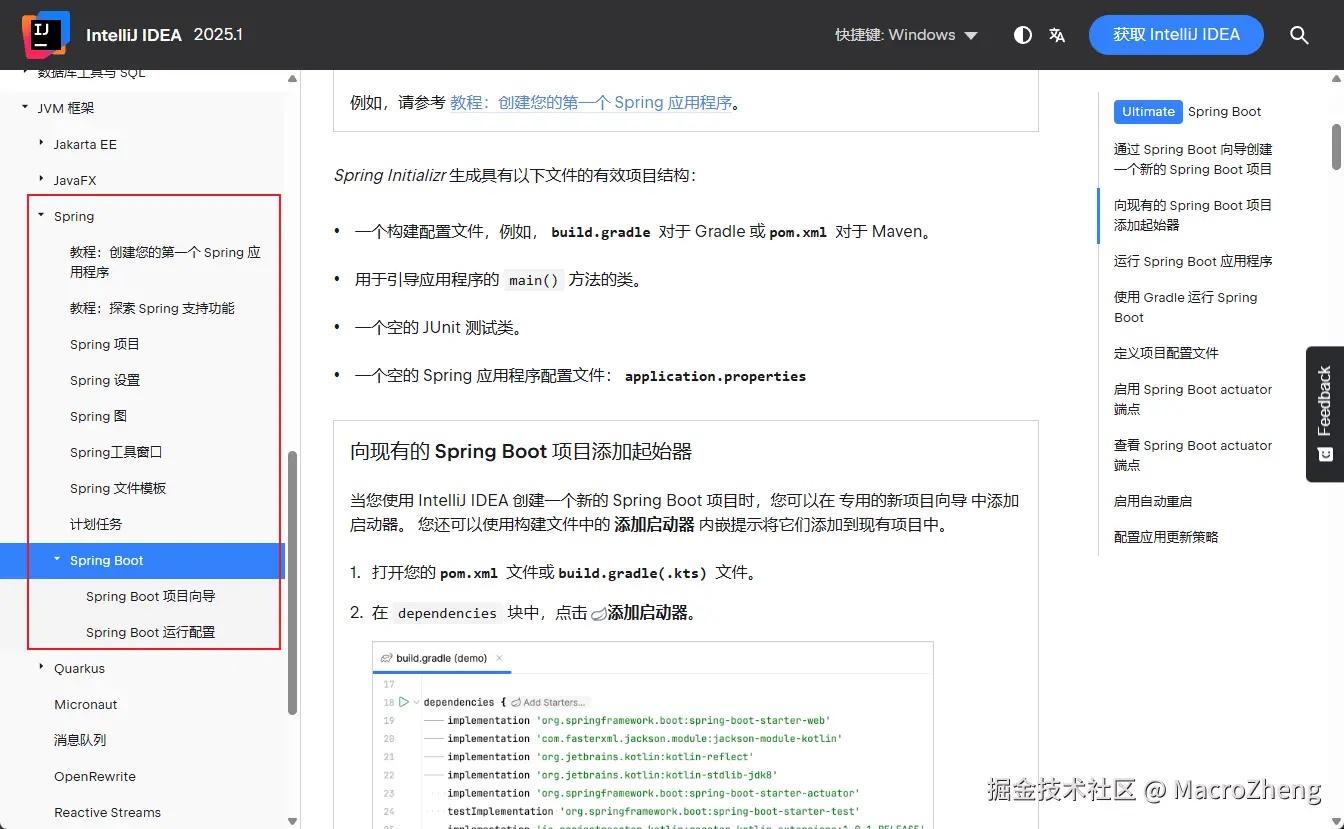Open the Spring工具窗口 sidebar page

[x=116, y=452]
